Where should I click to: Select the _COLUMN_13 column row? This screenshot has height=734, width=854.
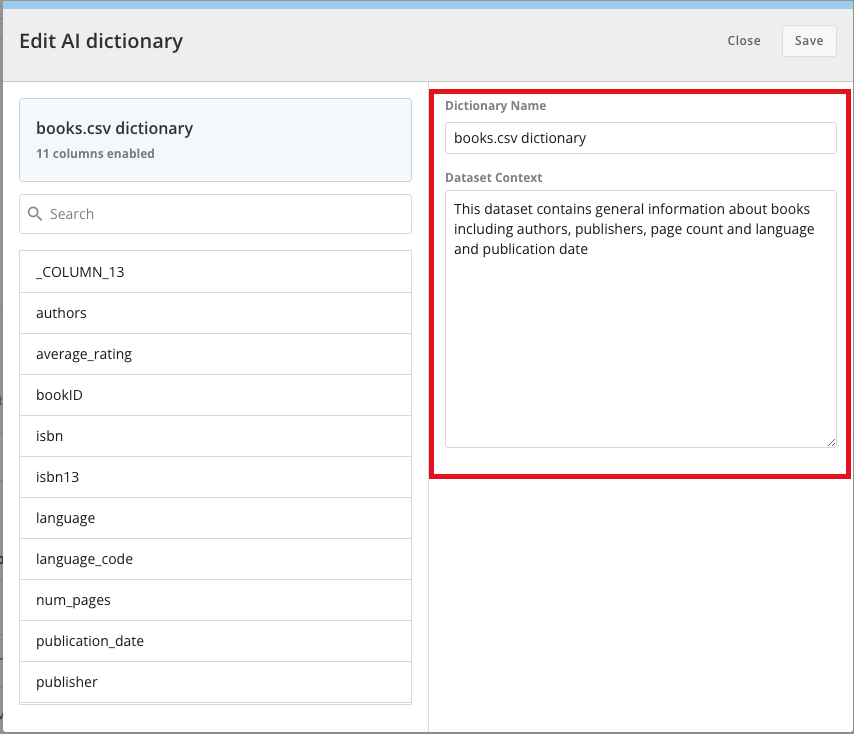[x=215, y=272]
